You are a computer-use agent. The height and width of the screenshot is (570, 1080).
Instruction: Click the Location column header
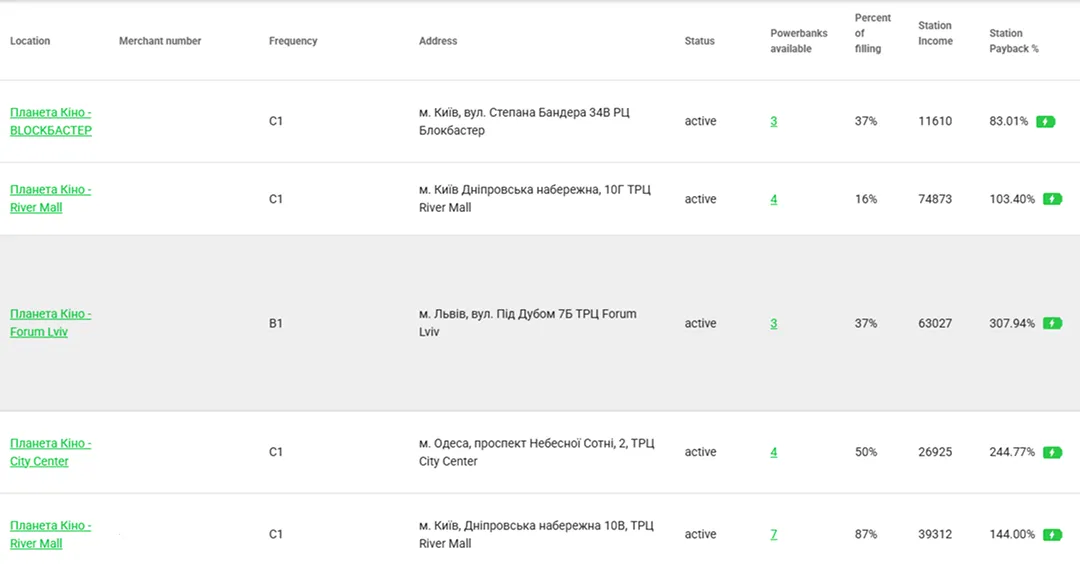coord(30,41)
